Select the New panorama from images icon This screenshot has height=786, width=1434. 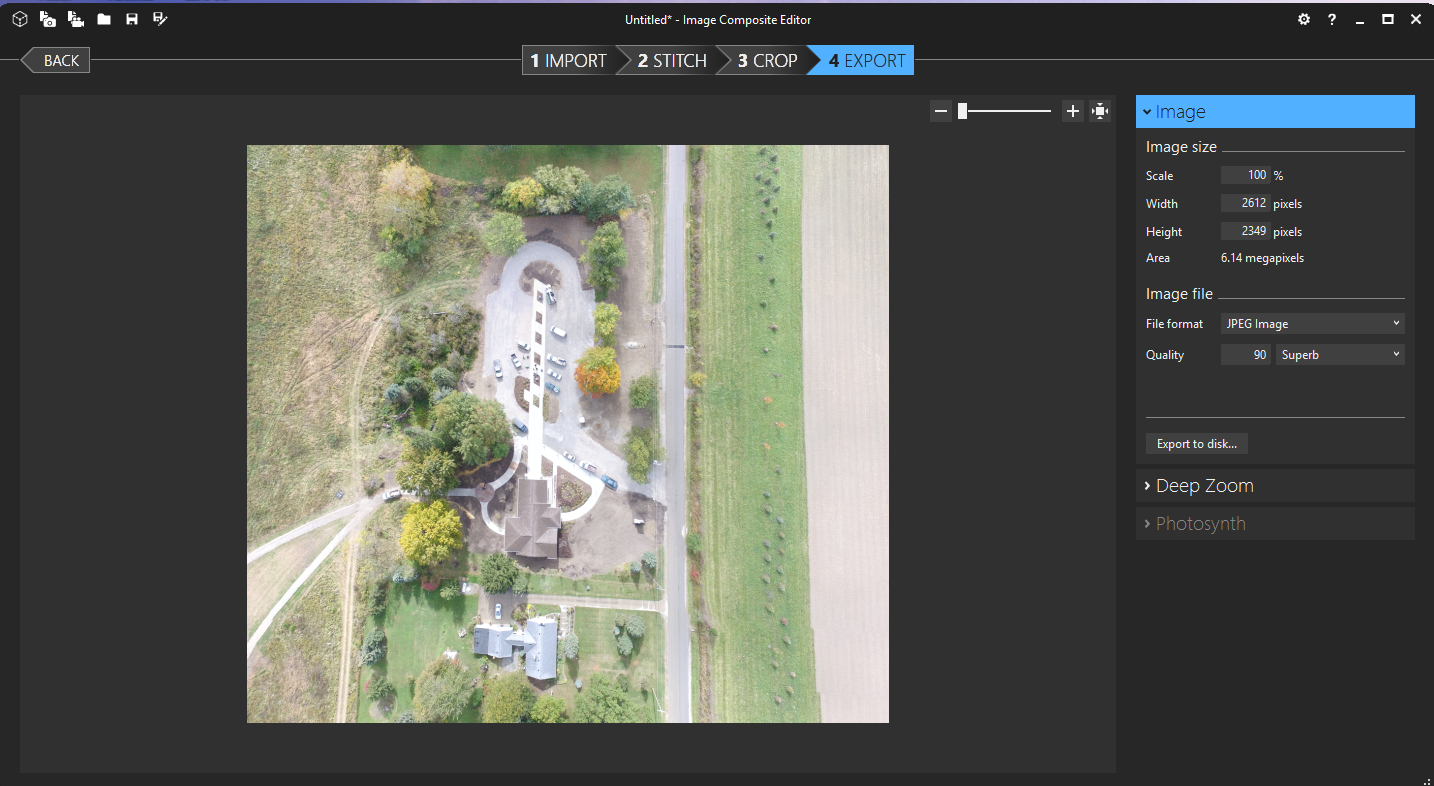47,18
